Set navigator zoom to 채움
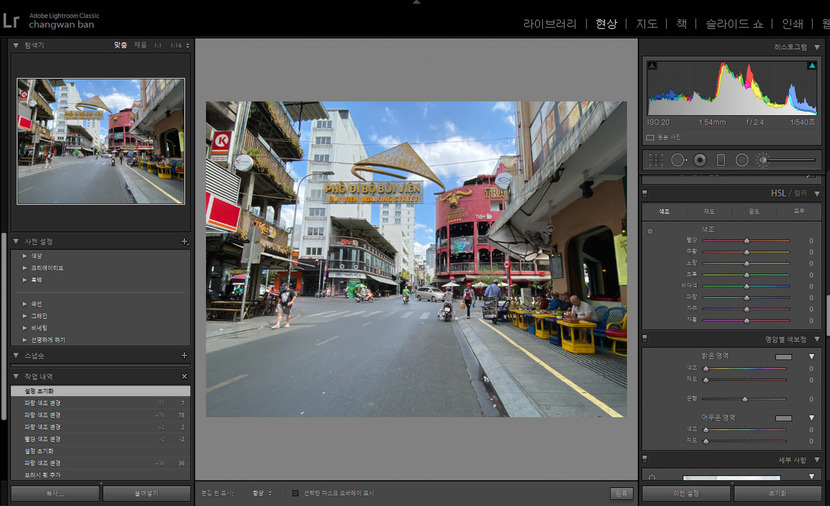 point(140,46)
